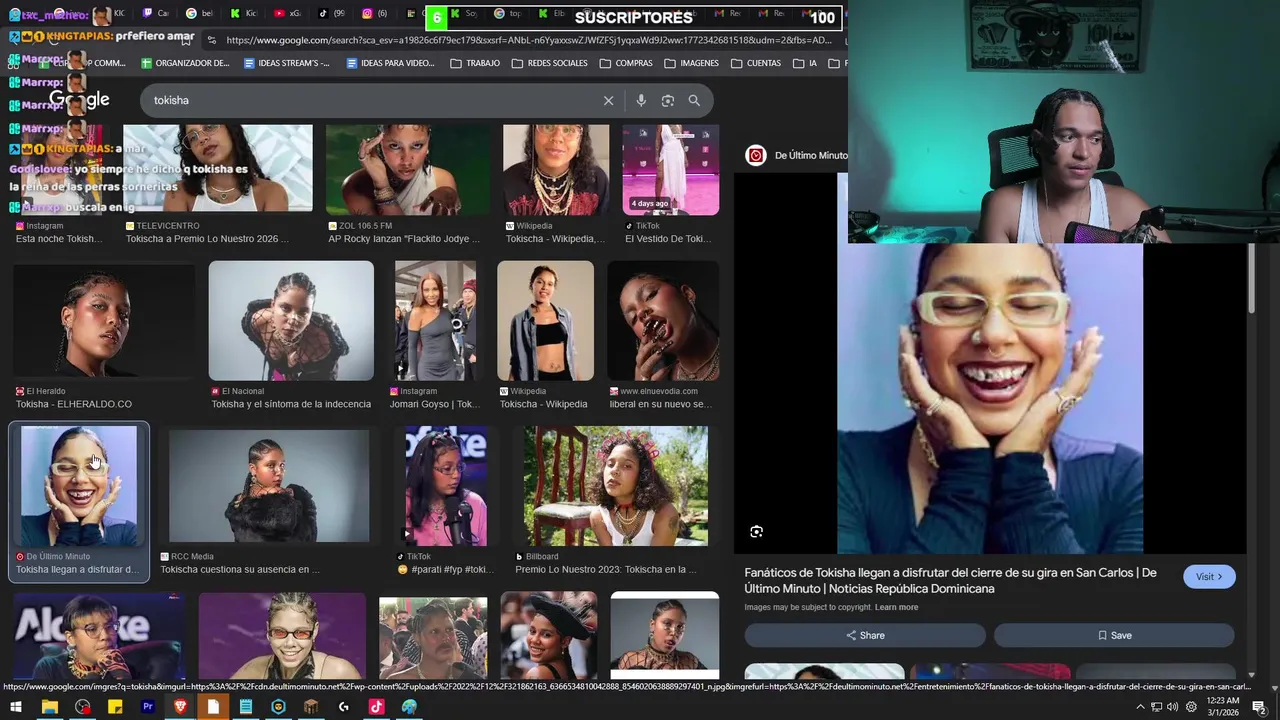The image size is (1280, 720).
Task: Open the elnuevodia.com image result
Action: [663, 322]
